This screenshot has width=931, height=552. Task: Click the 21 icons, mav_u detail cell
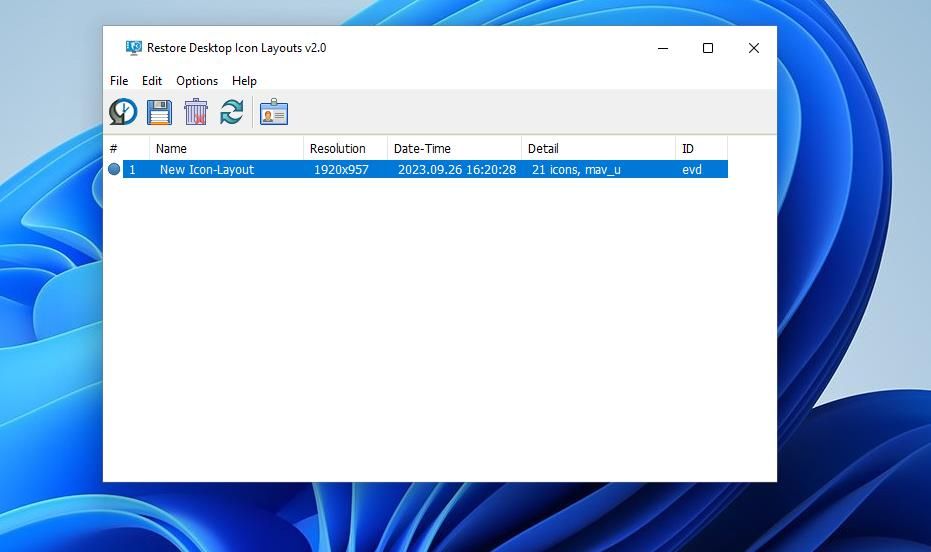pos(576,170)
